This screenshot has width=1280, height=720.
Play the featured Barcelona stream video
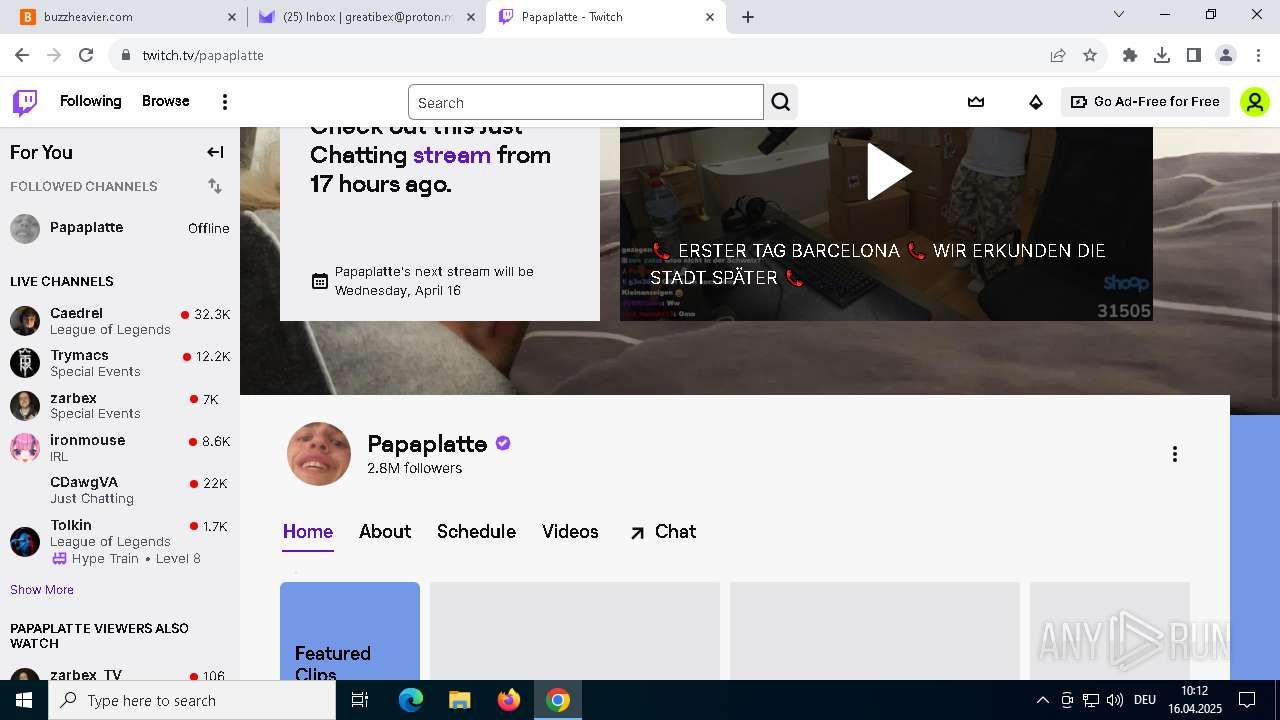pyautogui.click(x=888, y=172)
